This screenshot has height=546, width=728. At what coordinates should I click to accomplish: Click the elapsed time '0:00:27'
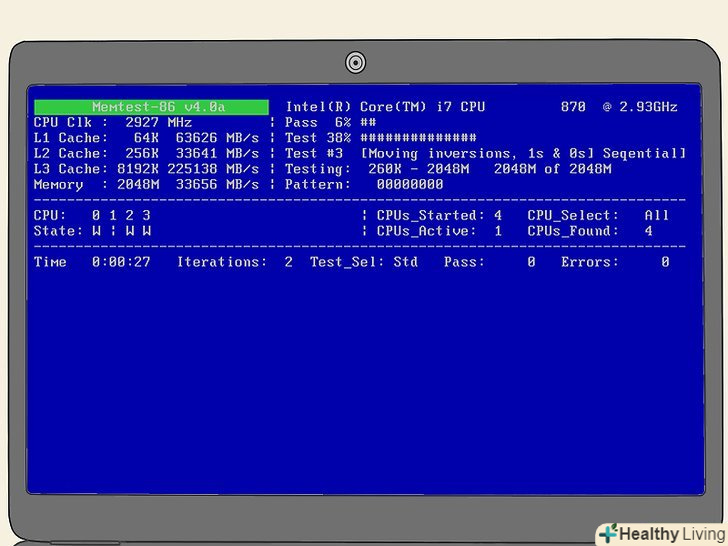tap(121, 262)
